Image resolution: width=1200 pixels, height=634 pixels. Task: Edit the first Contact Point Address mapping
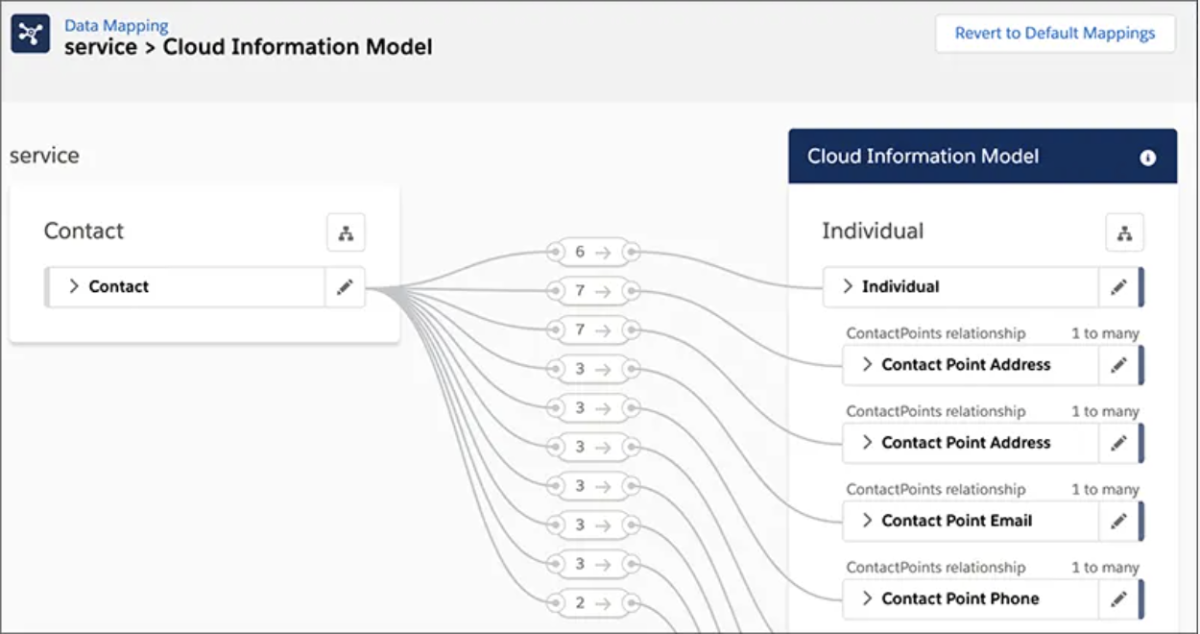(x=1118, y=365)
